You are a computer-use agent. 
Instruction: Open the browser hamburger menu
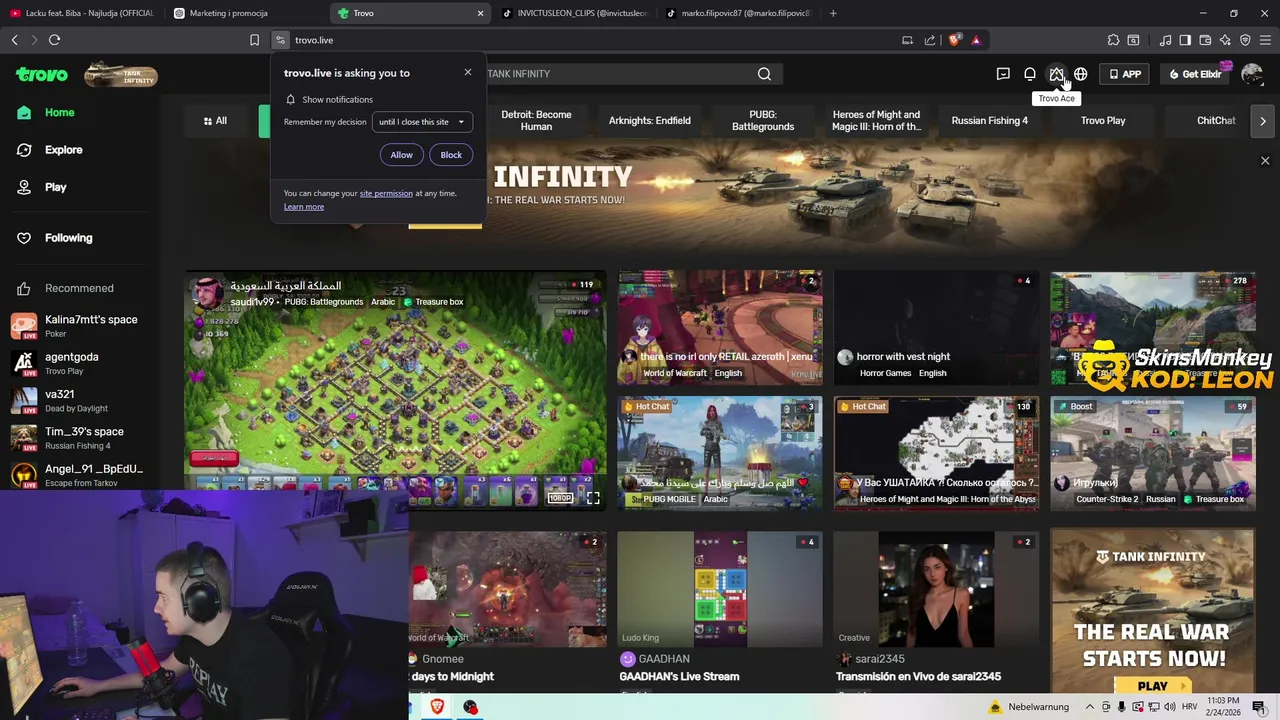(1265, 40)
